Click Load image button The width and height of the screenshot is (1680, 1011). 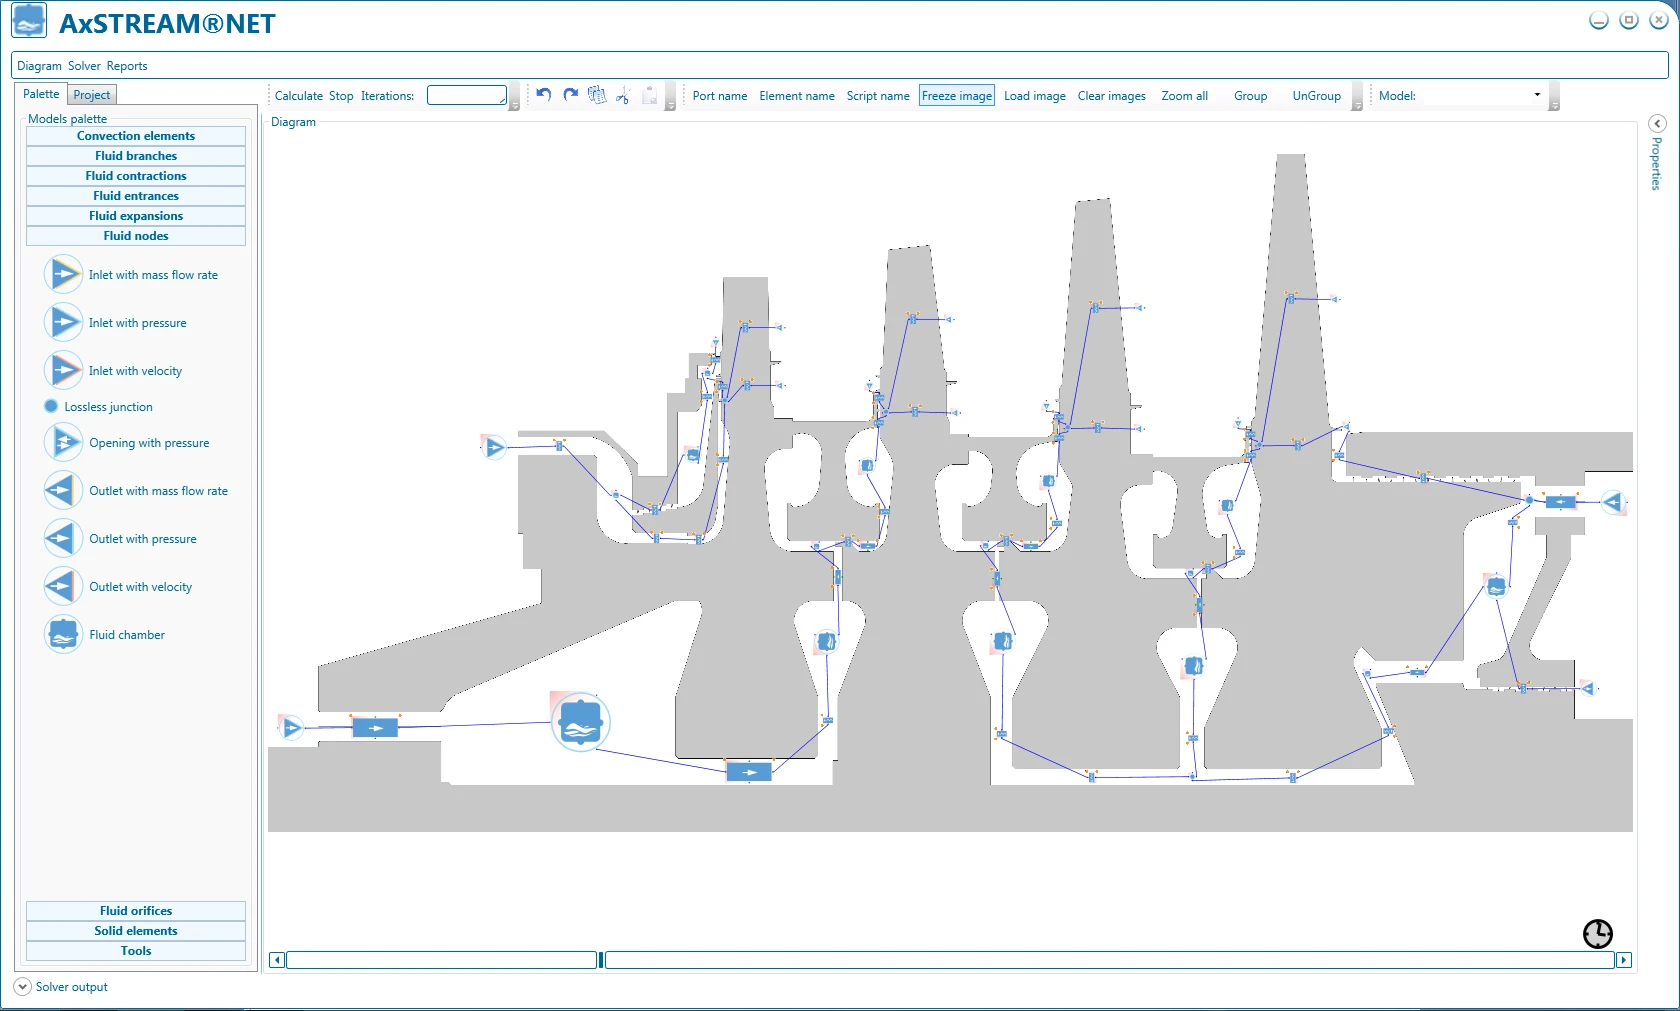pos(1035,96)
